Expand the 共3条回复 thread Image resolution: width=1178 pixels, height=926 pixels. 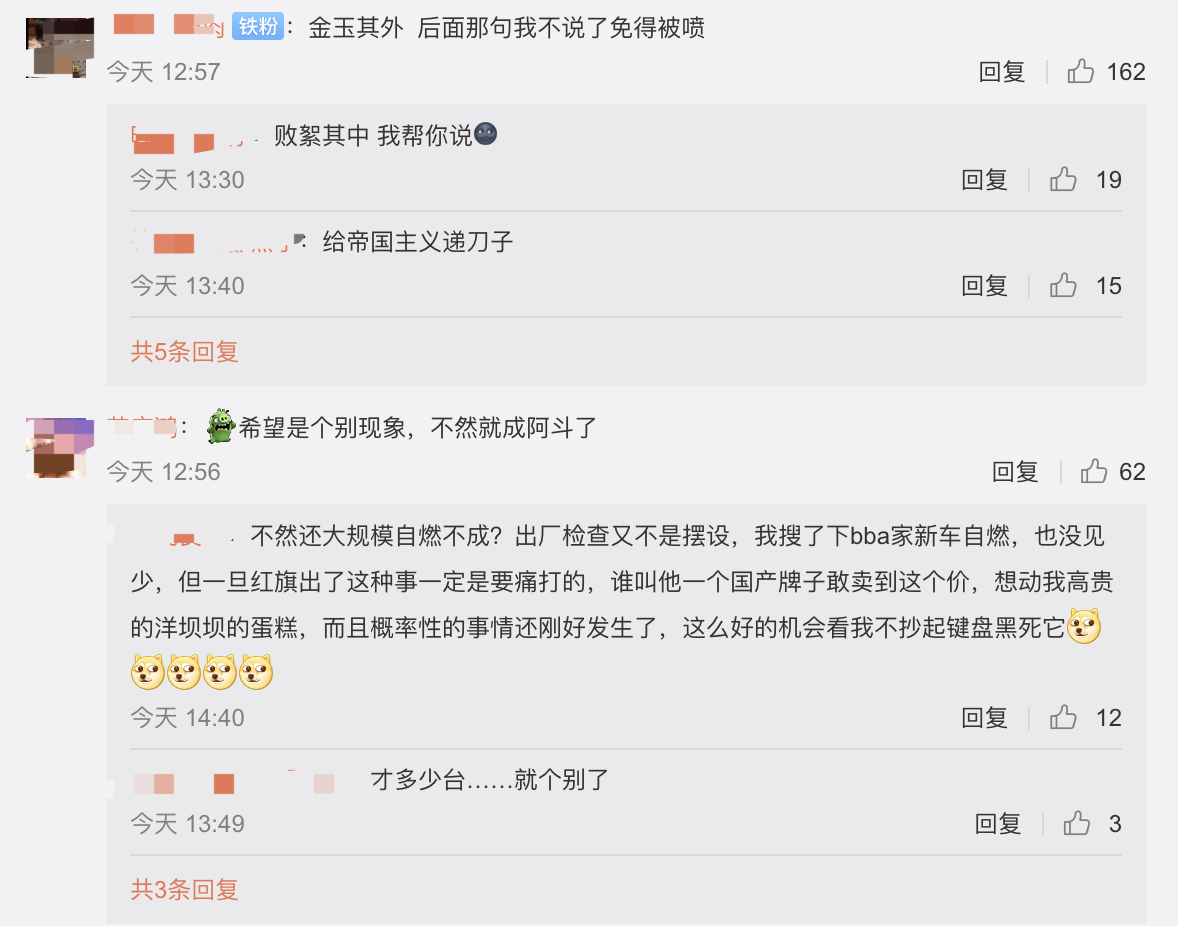coord(185,889)
